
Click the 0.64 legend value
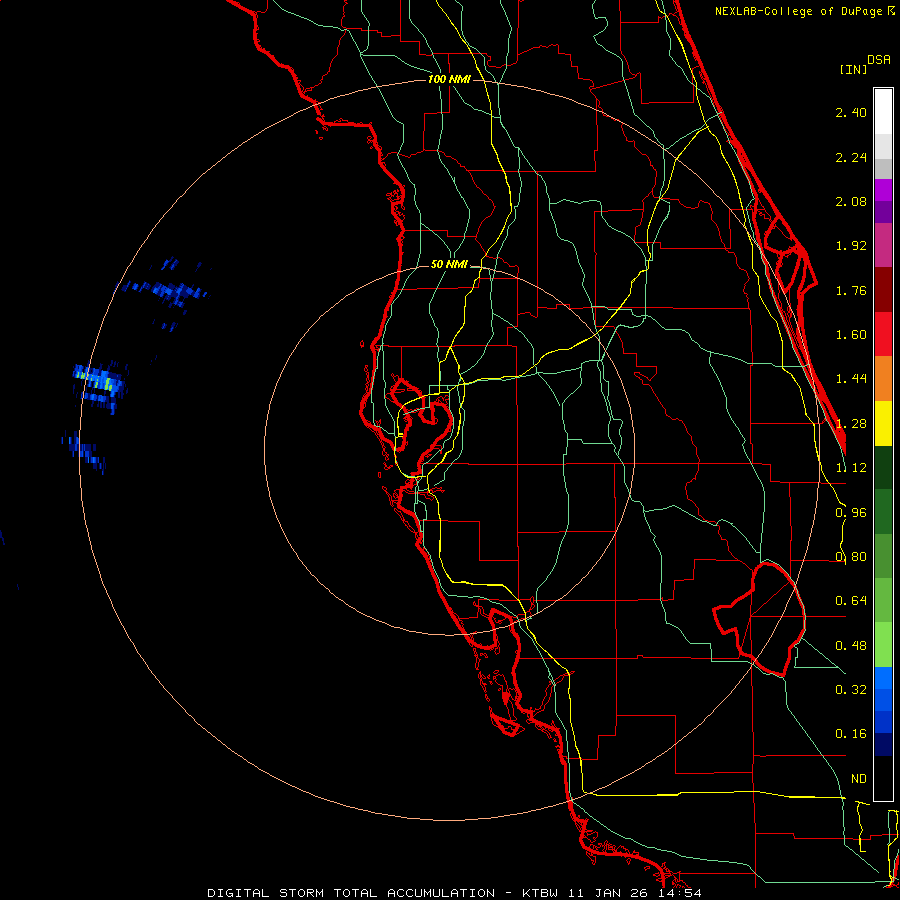[851, 601]
